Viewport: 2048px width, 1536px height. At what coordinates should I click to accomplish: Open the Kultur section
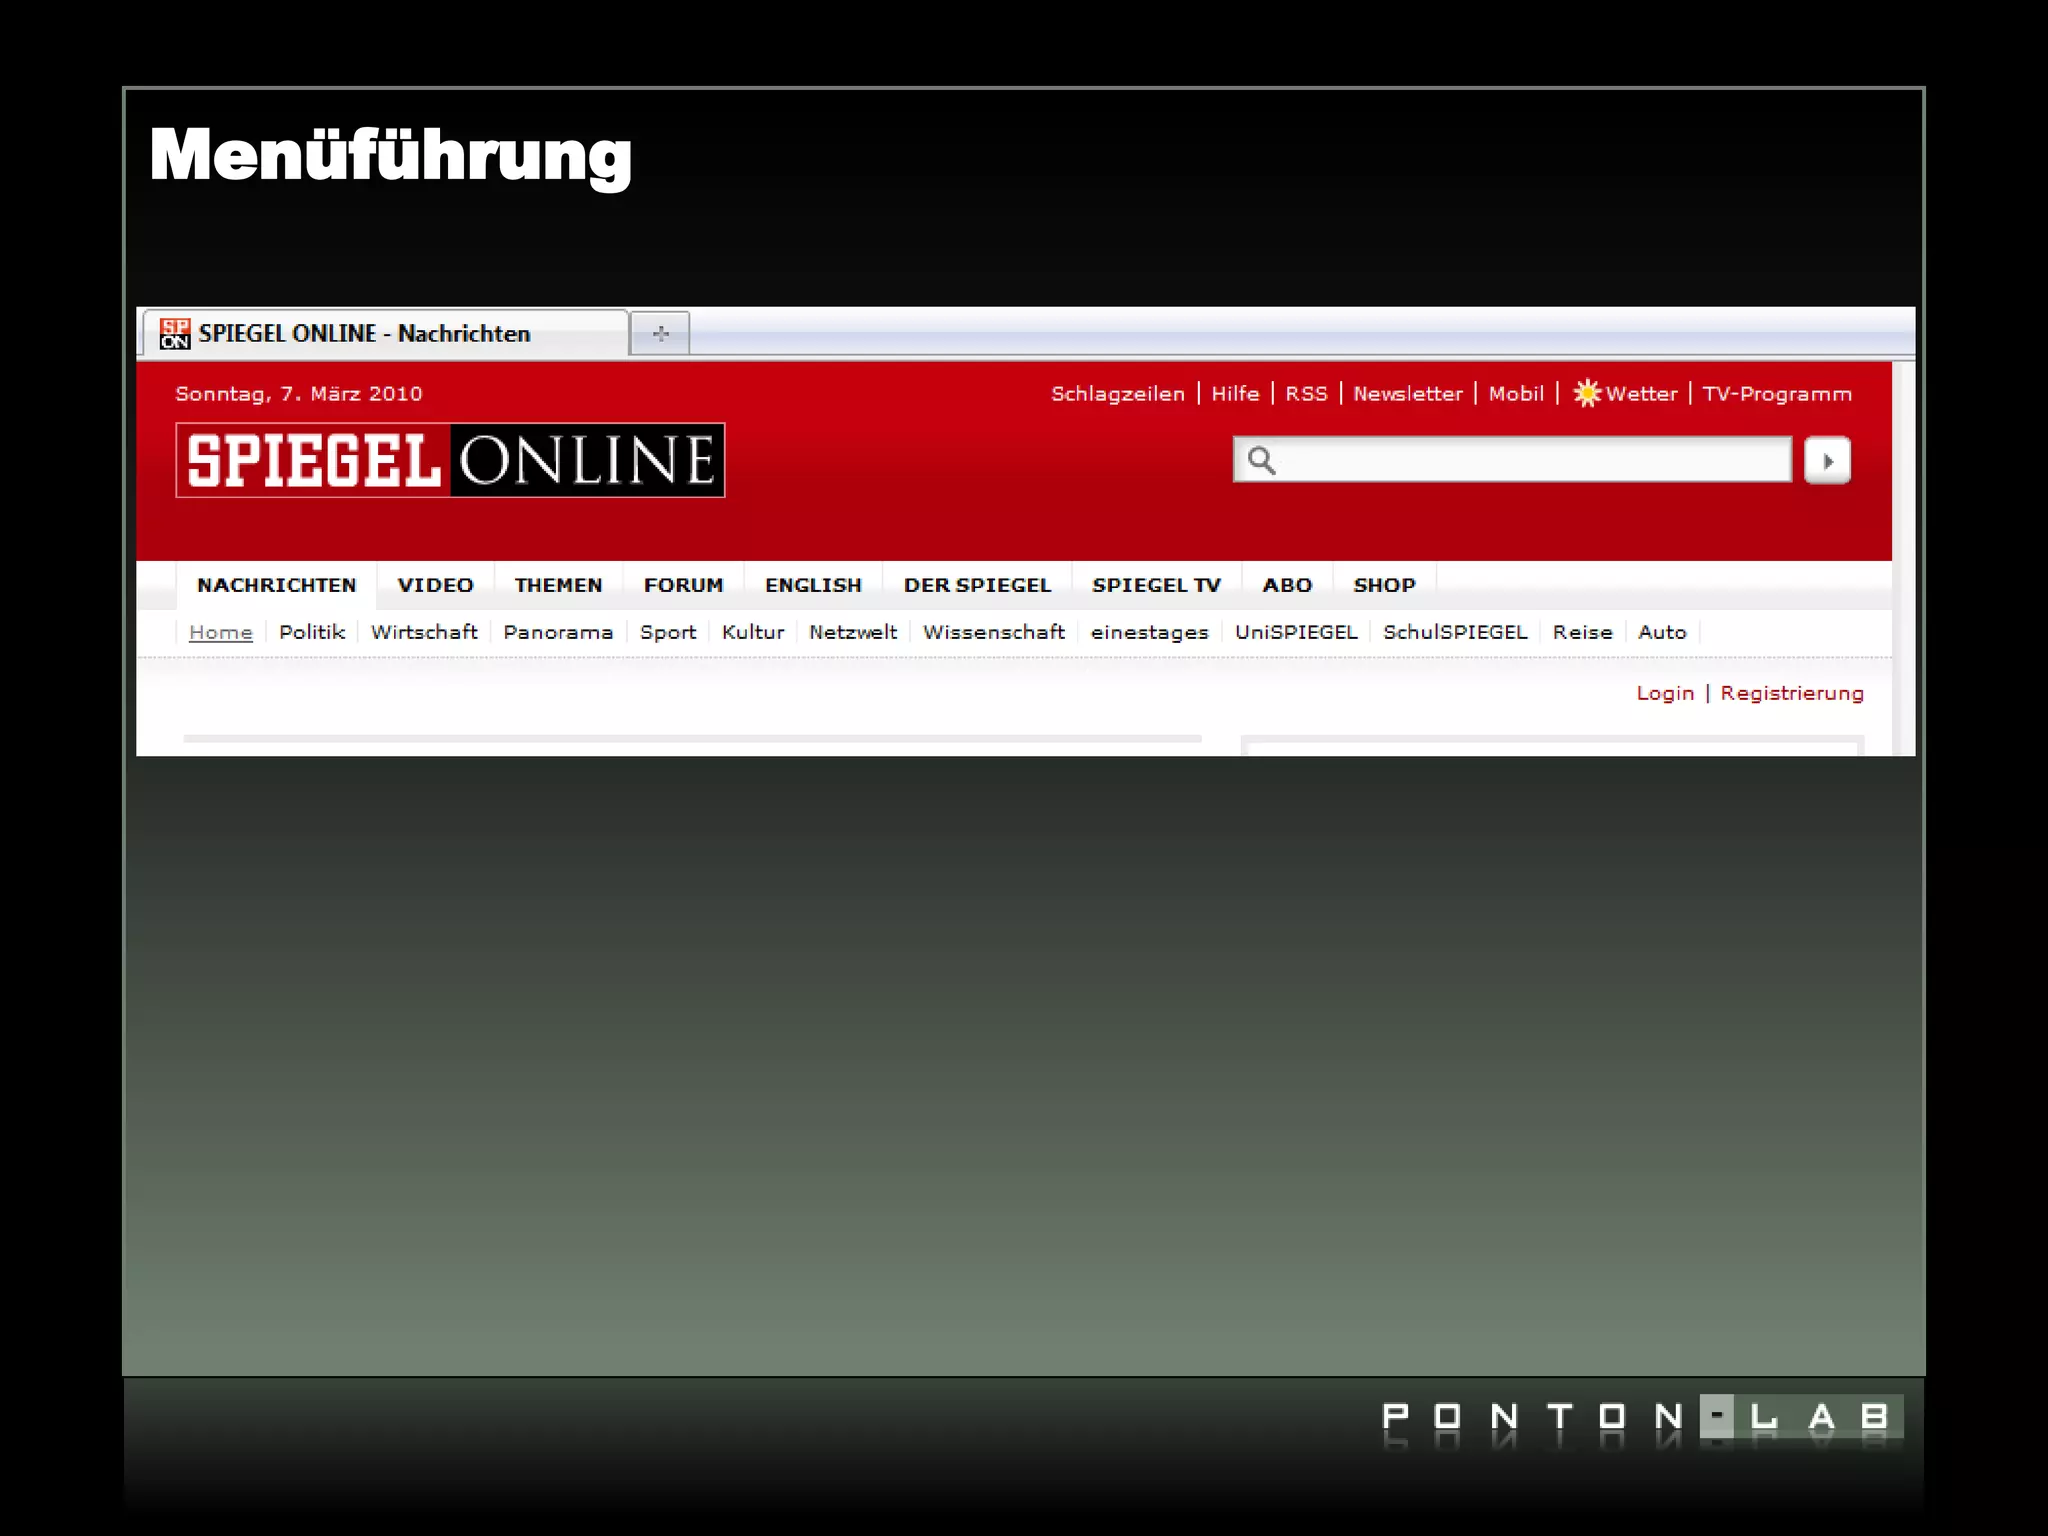click(753, 632)
